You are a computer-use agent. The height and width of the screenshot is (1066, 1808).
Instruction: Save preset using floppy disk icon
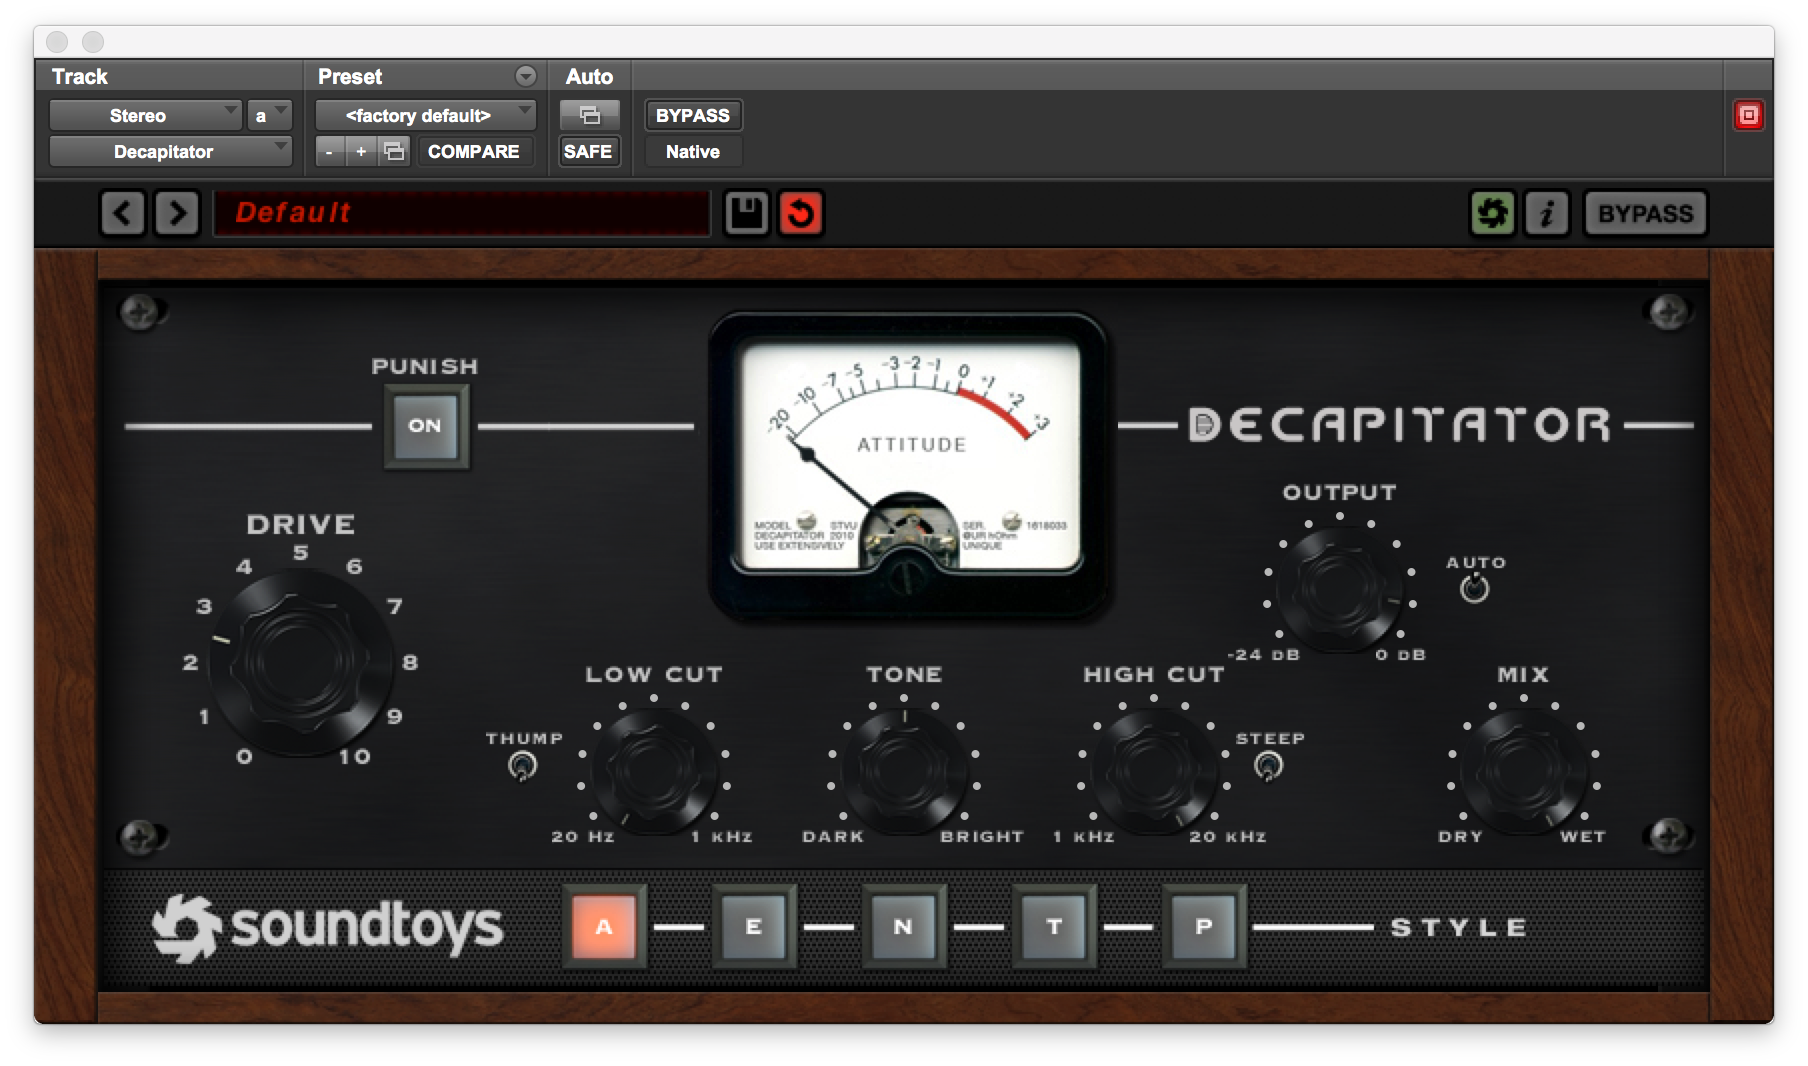(x=746, y=213)
